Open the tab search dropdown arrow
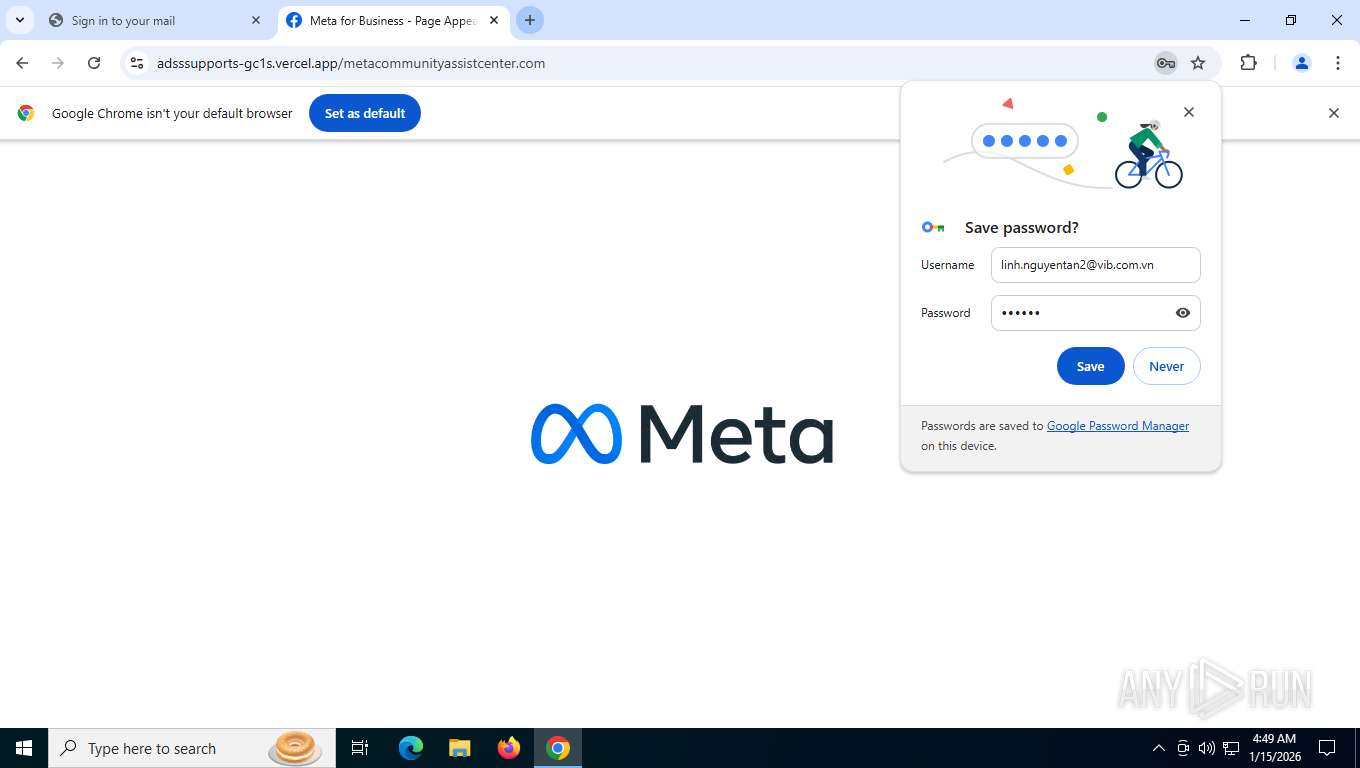 click(20, 20)
